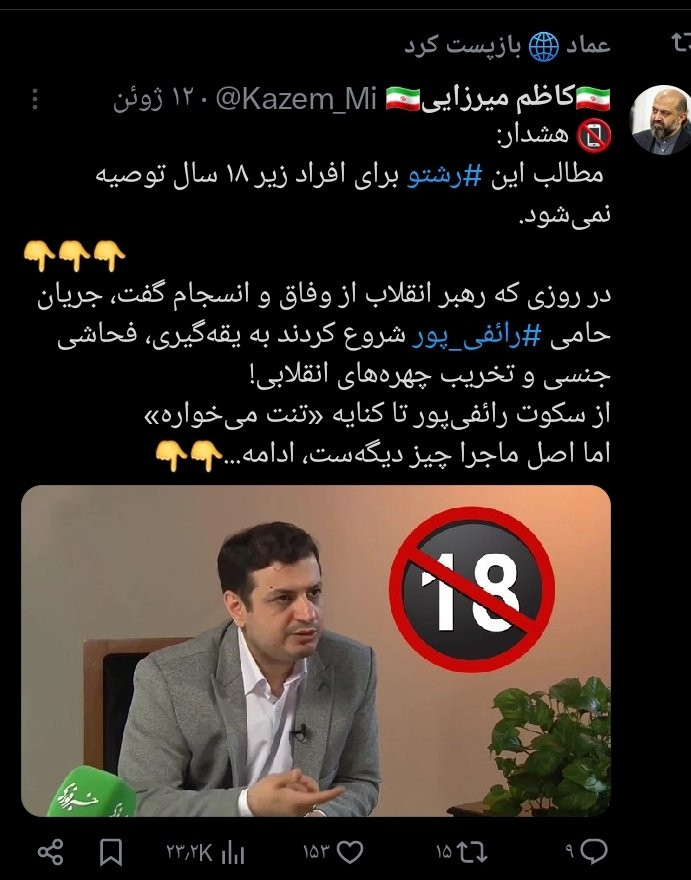This screenshot has height=880, width=691.
Task: Click the author name کاظم میرزایی
Action: 498,99
